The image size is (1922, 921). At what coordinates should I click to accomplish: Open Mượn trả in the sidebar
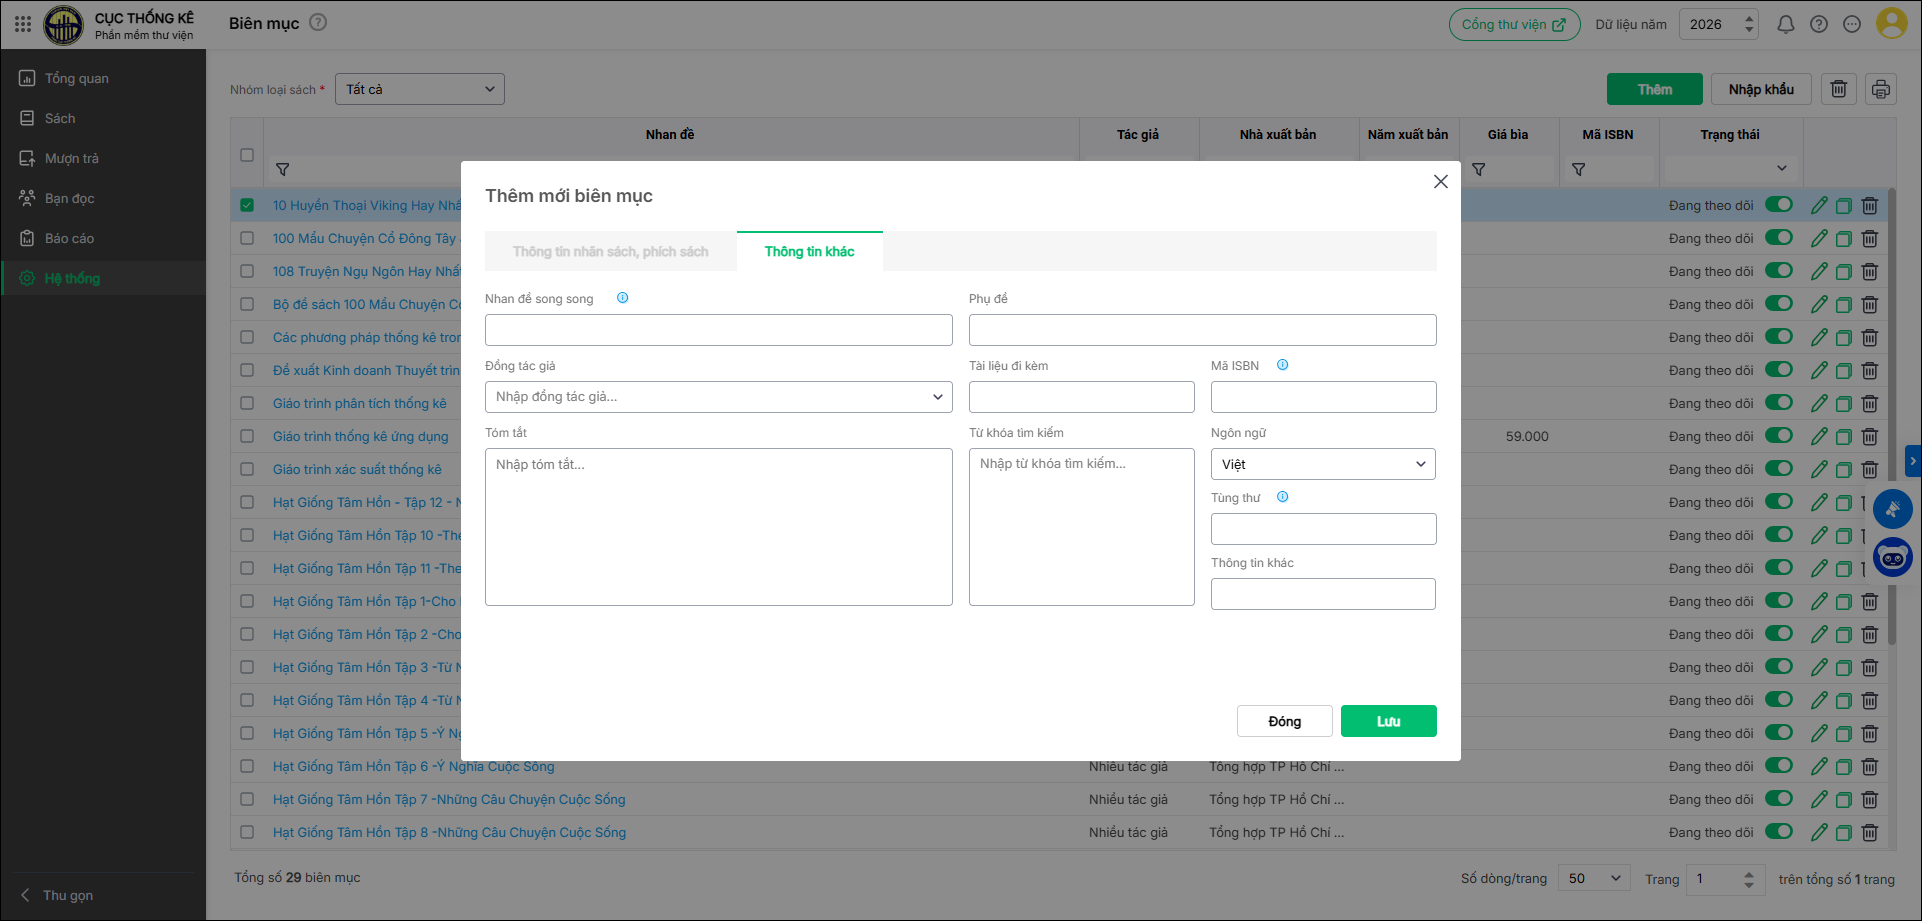(71, 158)
